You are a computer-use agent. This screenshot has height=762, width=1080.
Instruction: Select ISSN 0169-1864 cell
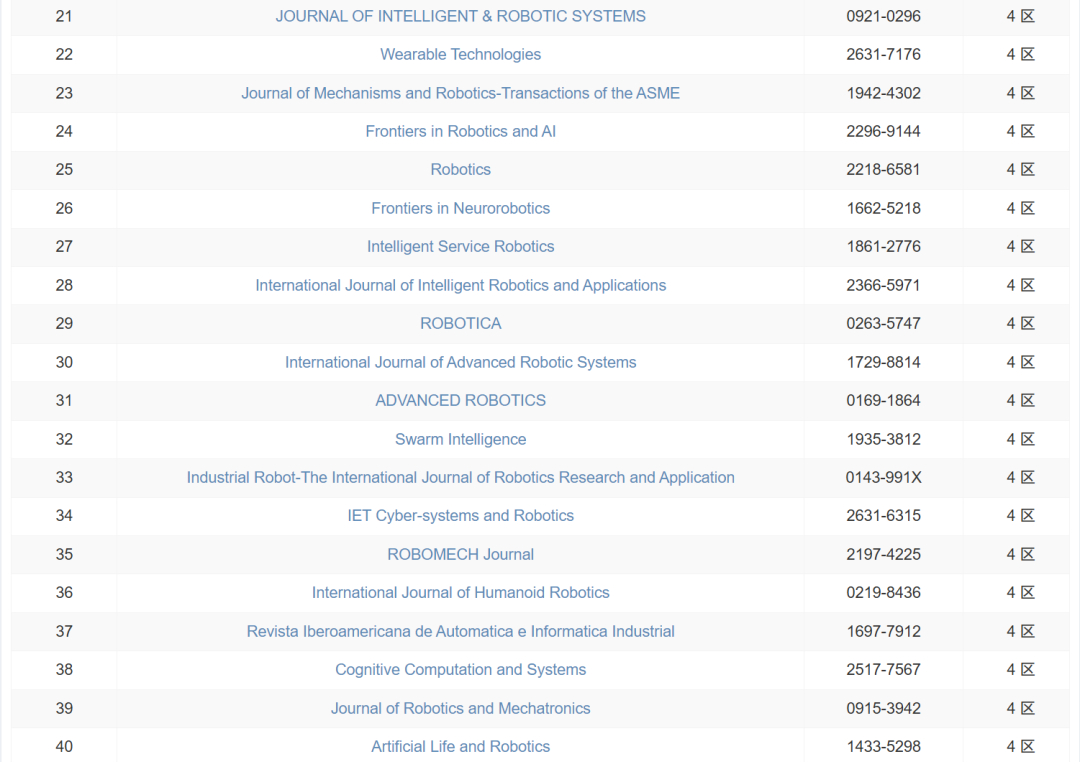(x=883, y=400)
